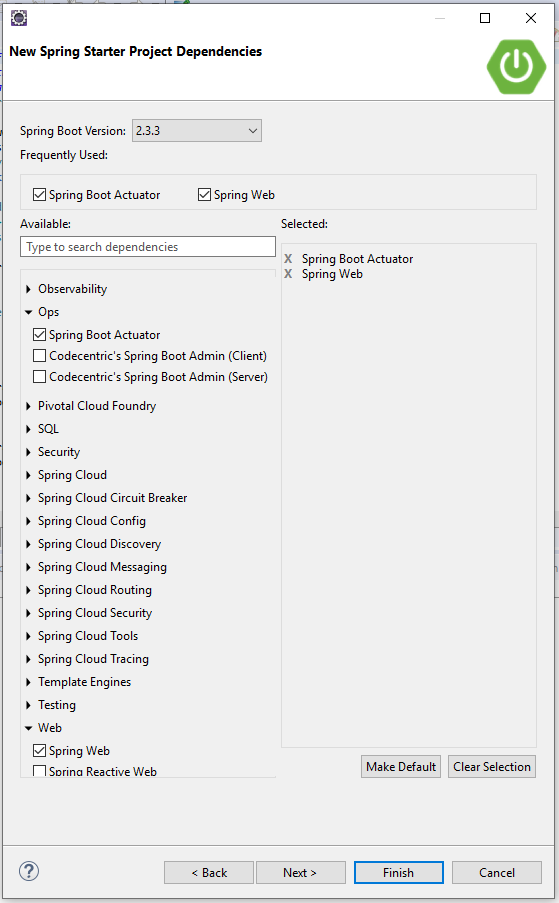Cancel the new project dialog
This screenshot has height=903, width=559.
[x=497, y=872]
